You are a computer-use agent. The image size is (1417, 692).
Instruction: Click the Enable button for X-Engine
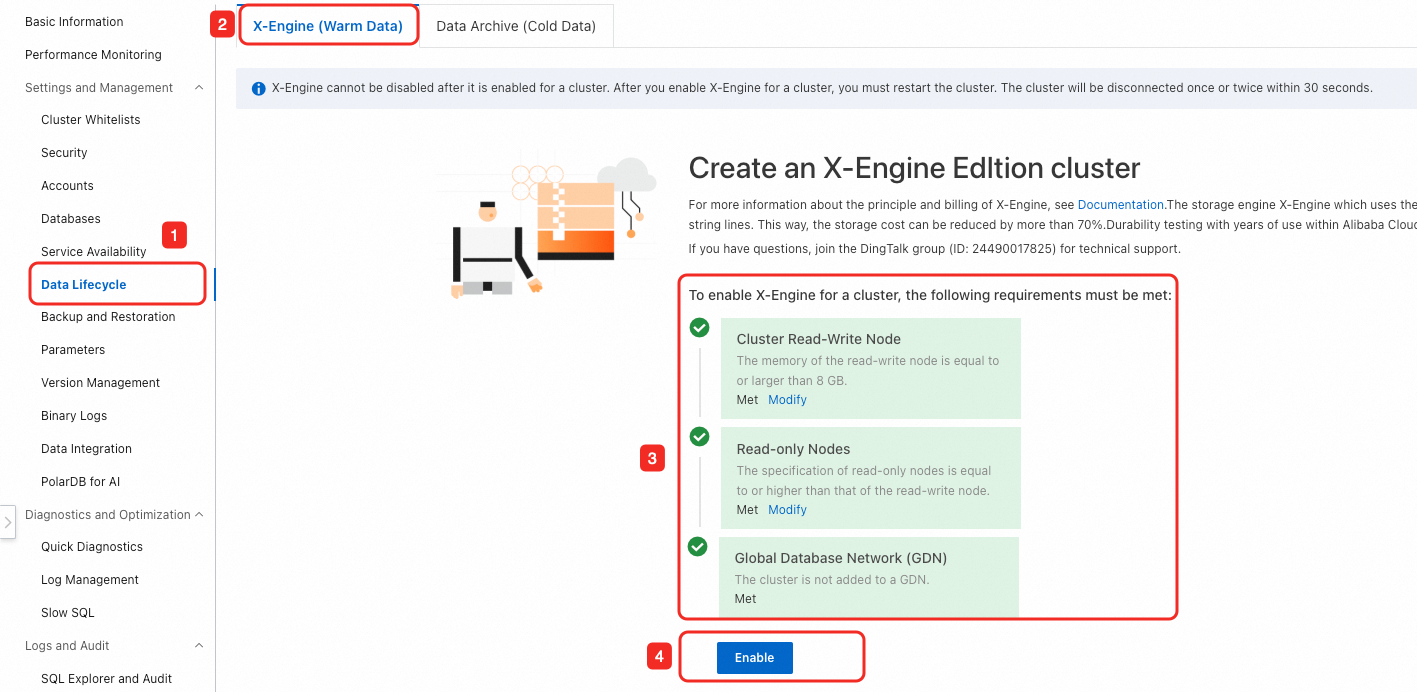pos(755,658)
